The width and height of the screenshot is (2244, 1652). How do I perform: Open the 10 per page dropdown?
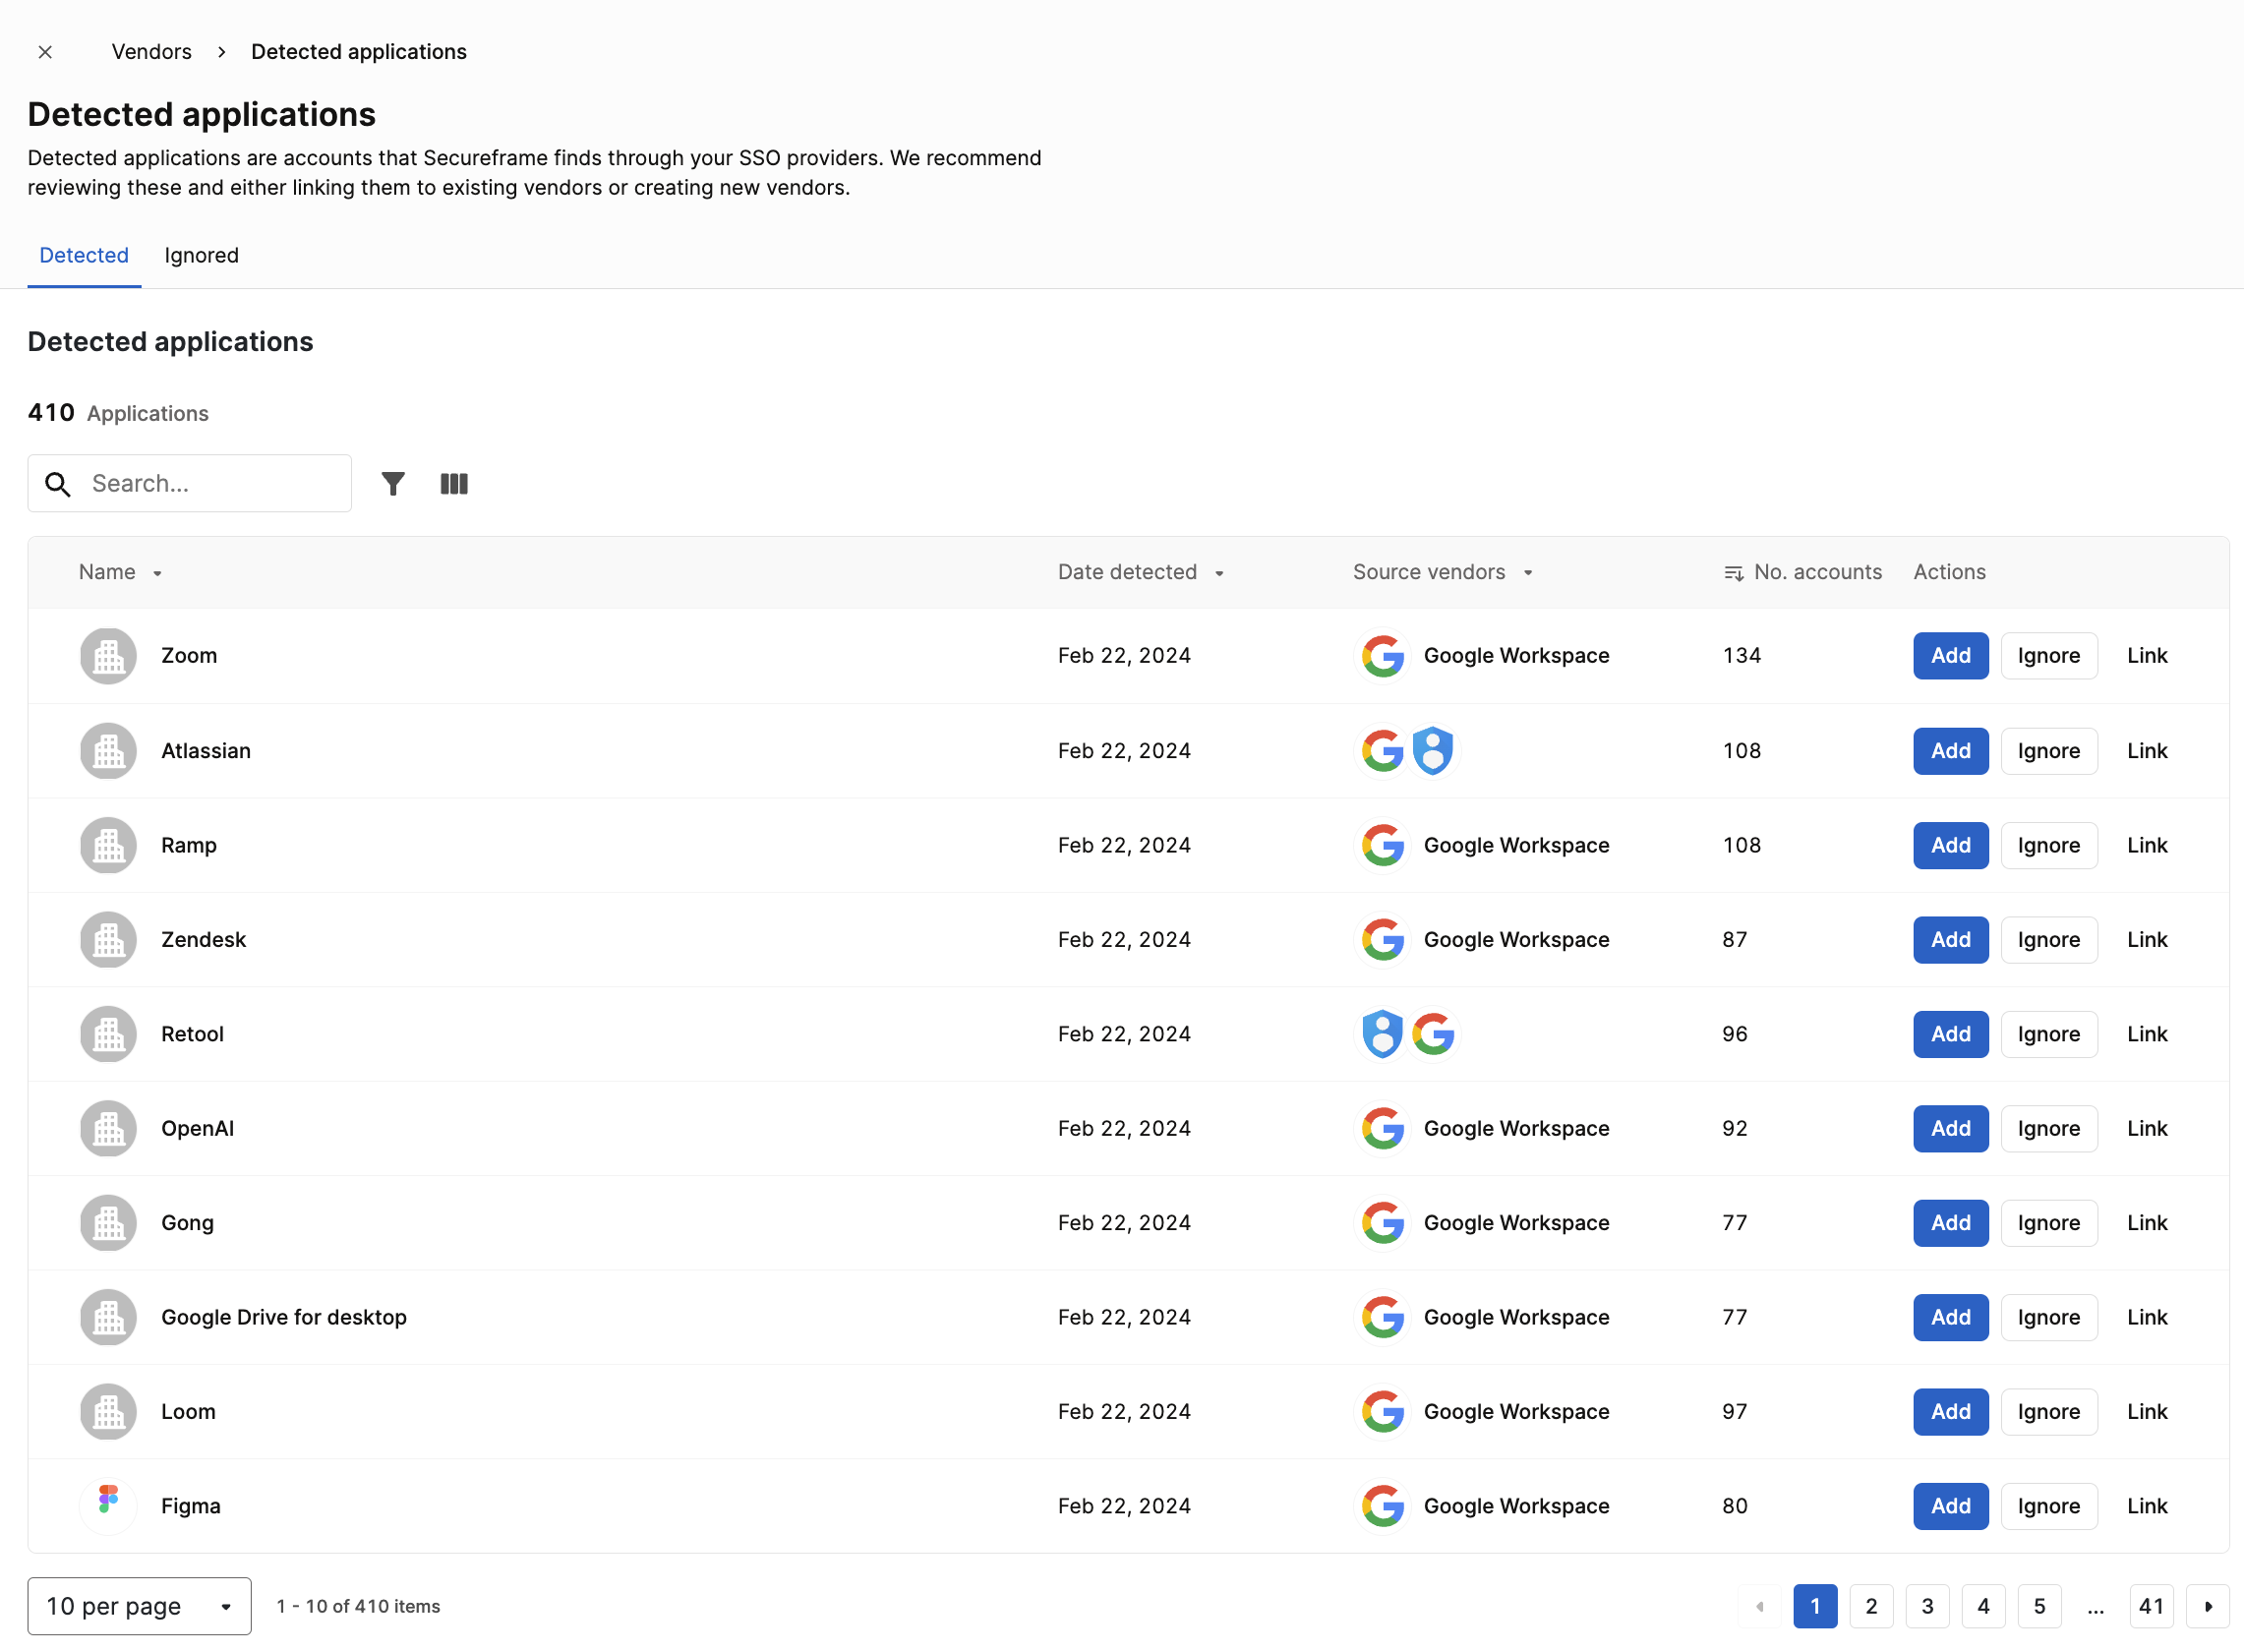(x=139, y=1607)
